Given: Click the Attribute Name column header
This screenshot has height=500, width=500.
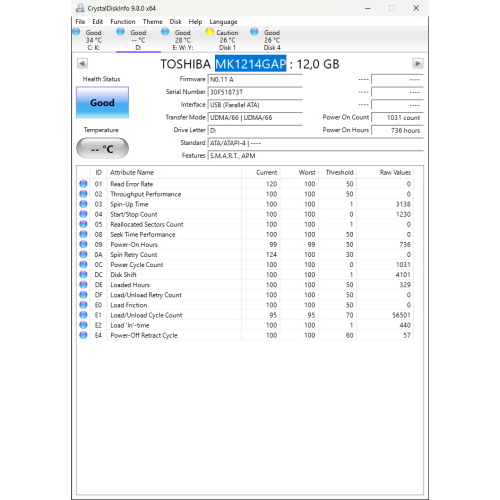Looking at the screenshot, I should pos(174,172).
